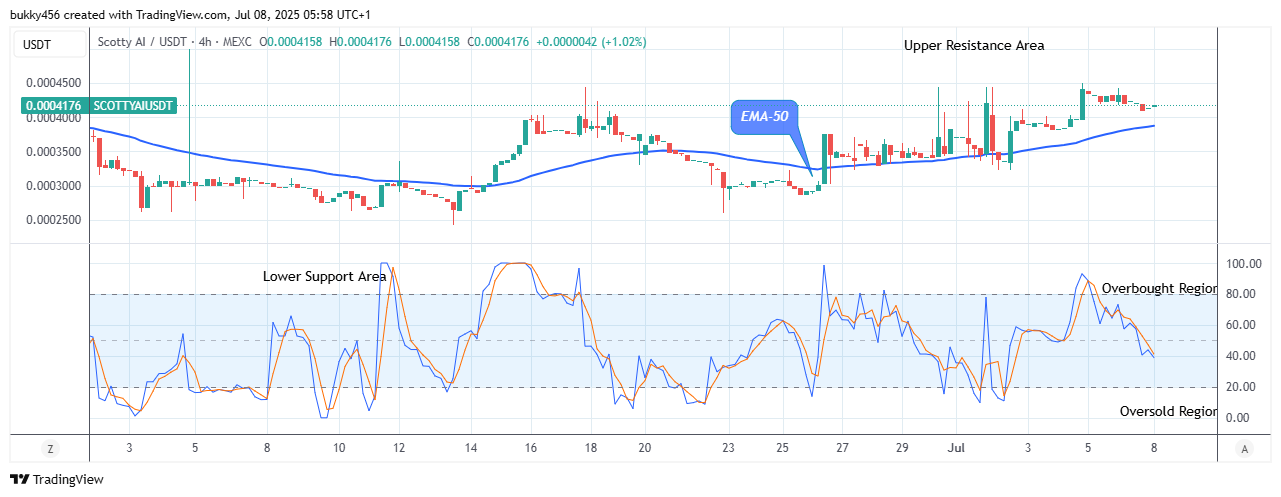Click the H0.0004176 high value

click(362, 42)
